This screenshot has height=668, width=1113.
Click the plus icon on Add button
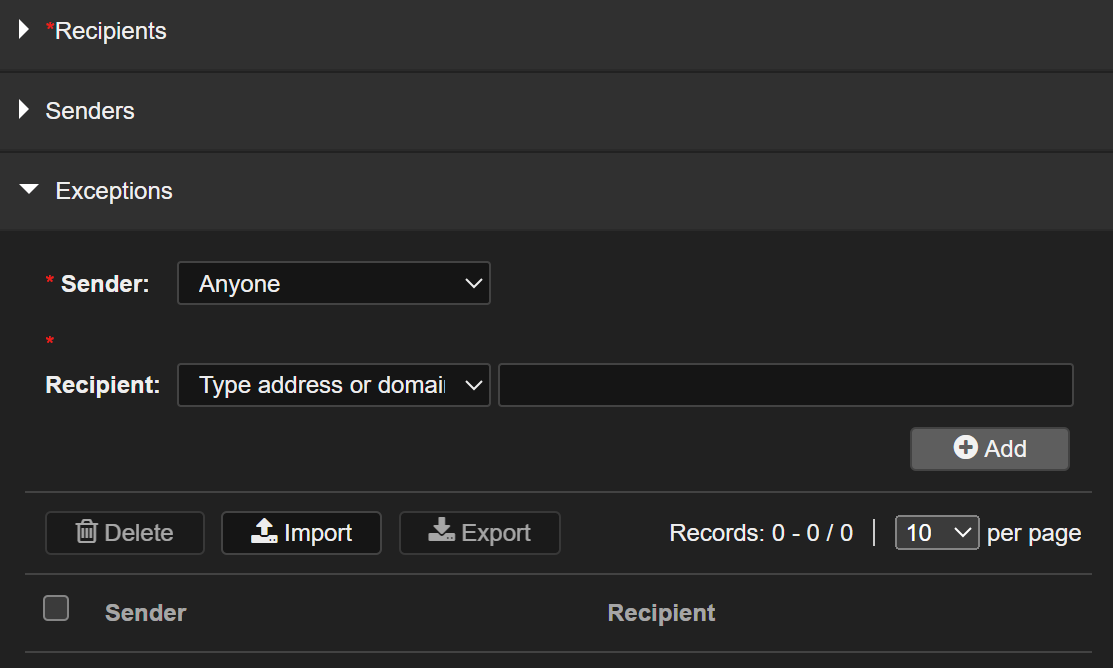[x=965, y=448]
